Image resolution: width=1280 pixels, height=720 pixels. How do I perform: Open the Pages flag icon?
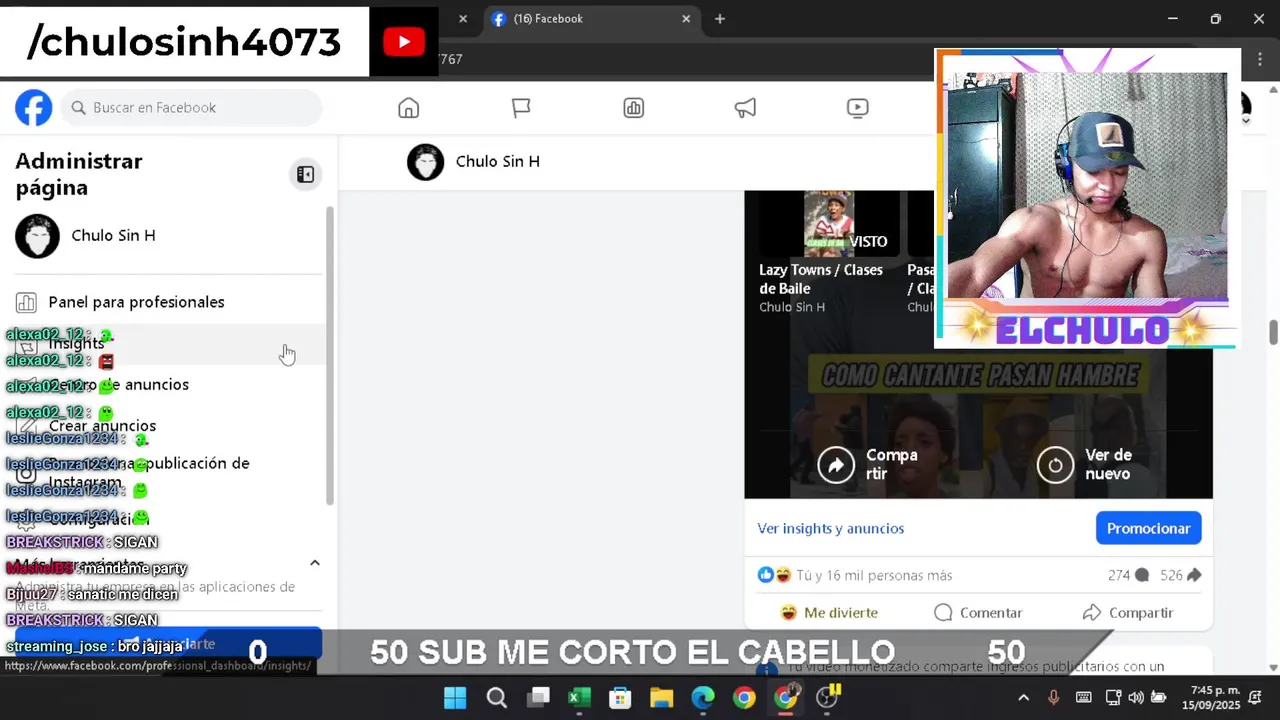tap(521, 108)
